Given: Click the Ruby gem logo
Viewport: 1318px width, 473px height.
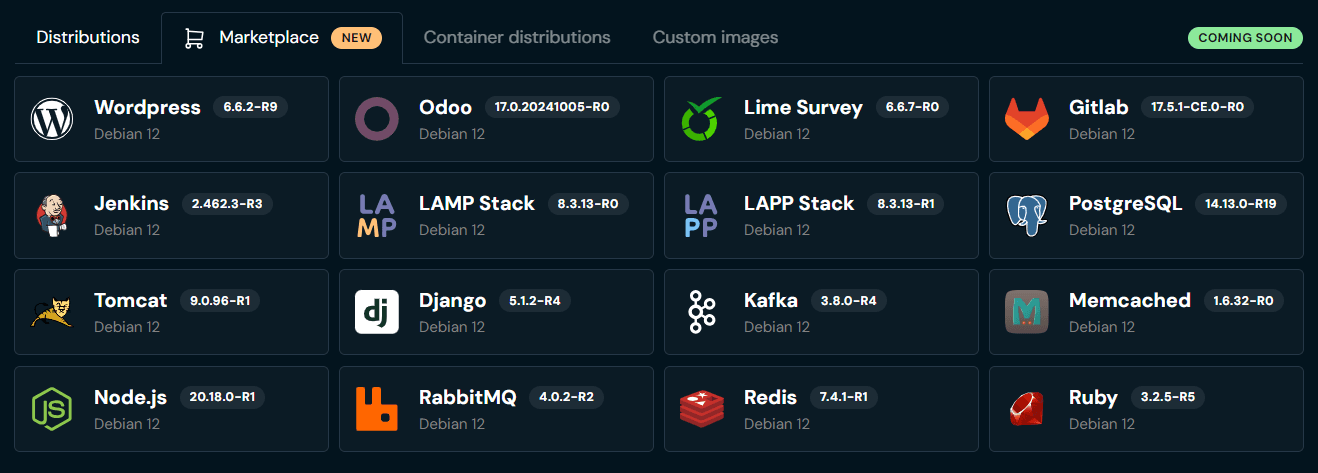Looking at the screenshot, I should point(1027,409).
